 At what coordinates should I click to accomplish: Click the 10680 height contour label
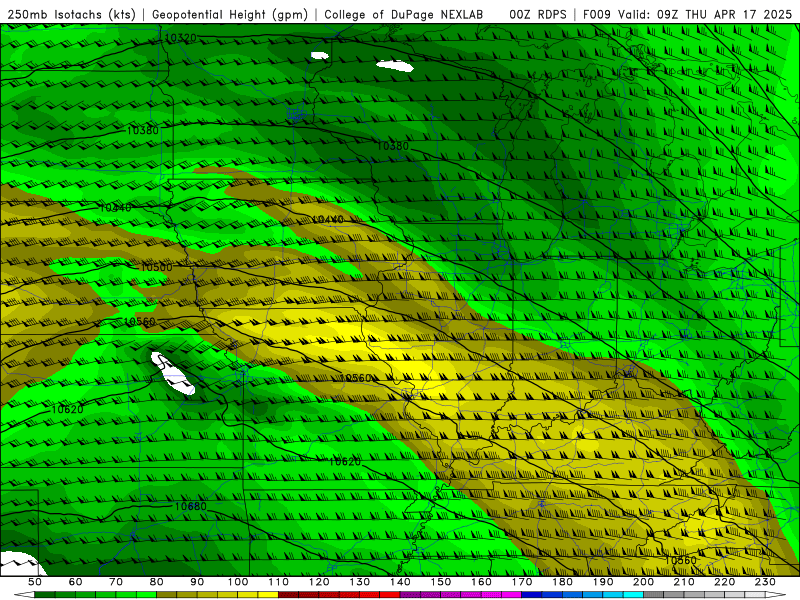click(x=191, y=506)
